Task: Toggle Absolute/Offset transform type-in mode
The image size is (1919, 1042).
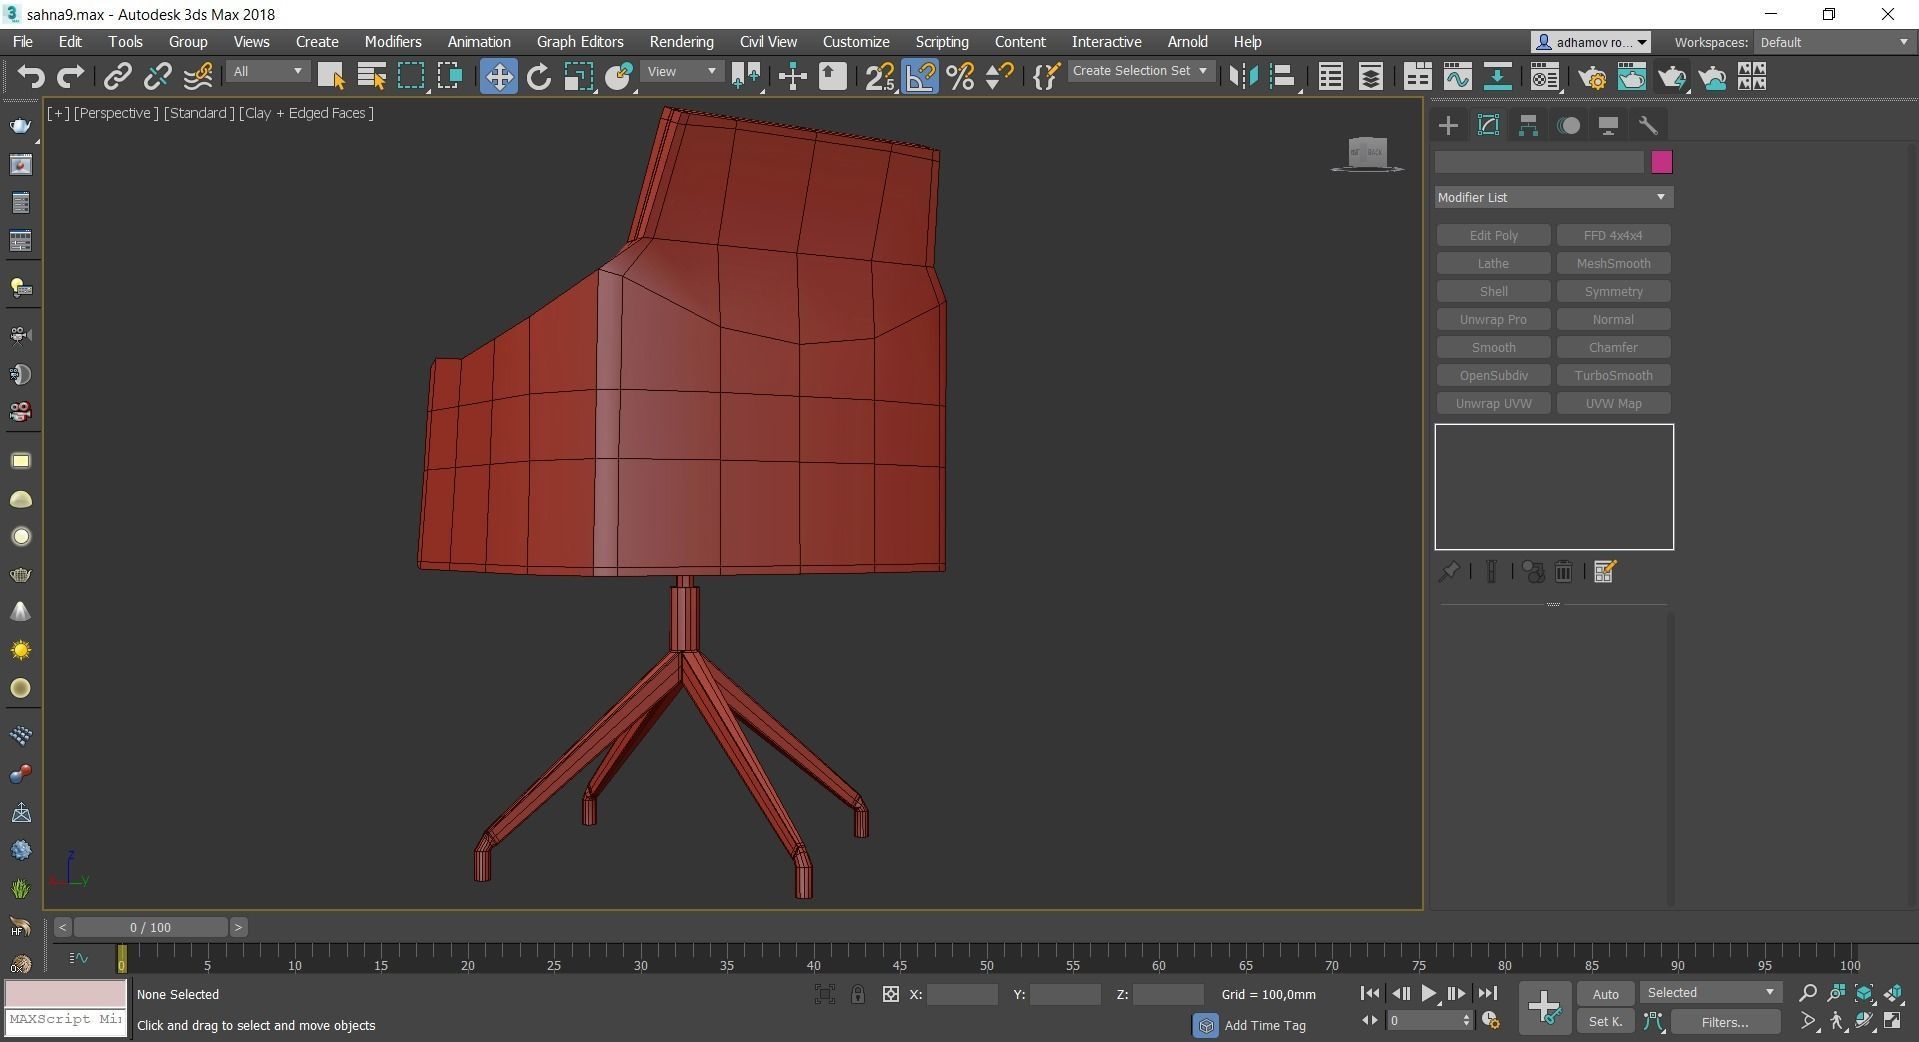Action: [890, 994]
